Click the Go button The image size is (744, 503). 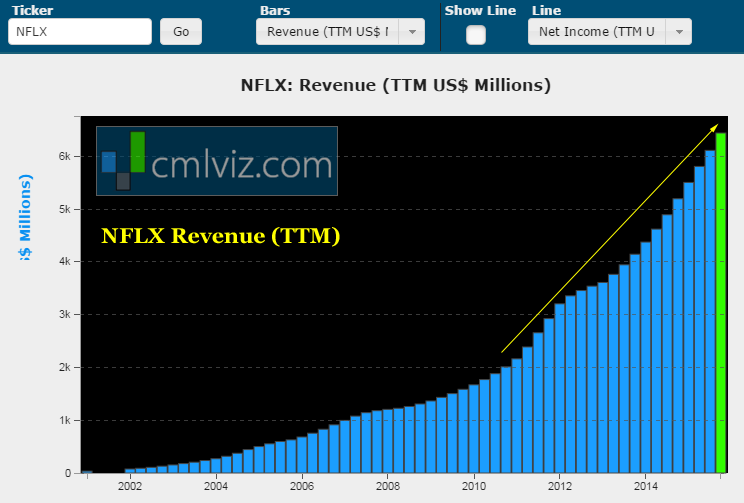(181, 32)
